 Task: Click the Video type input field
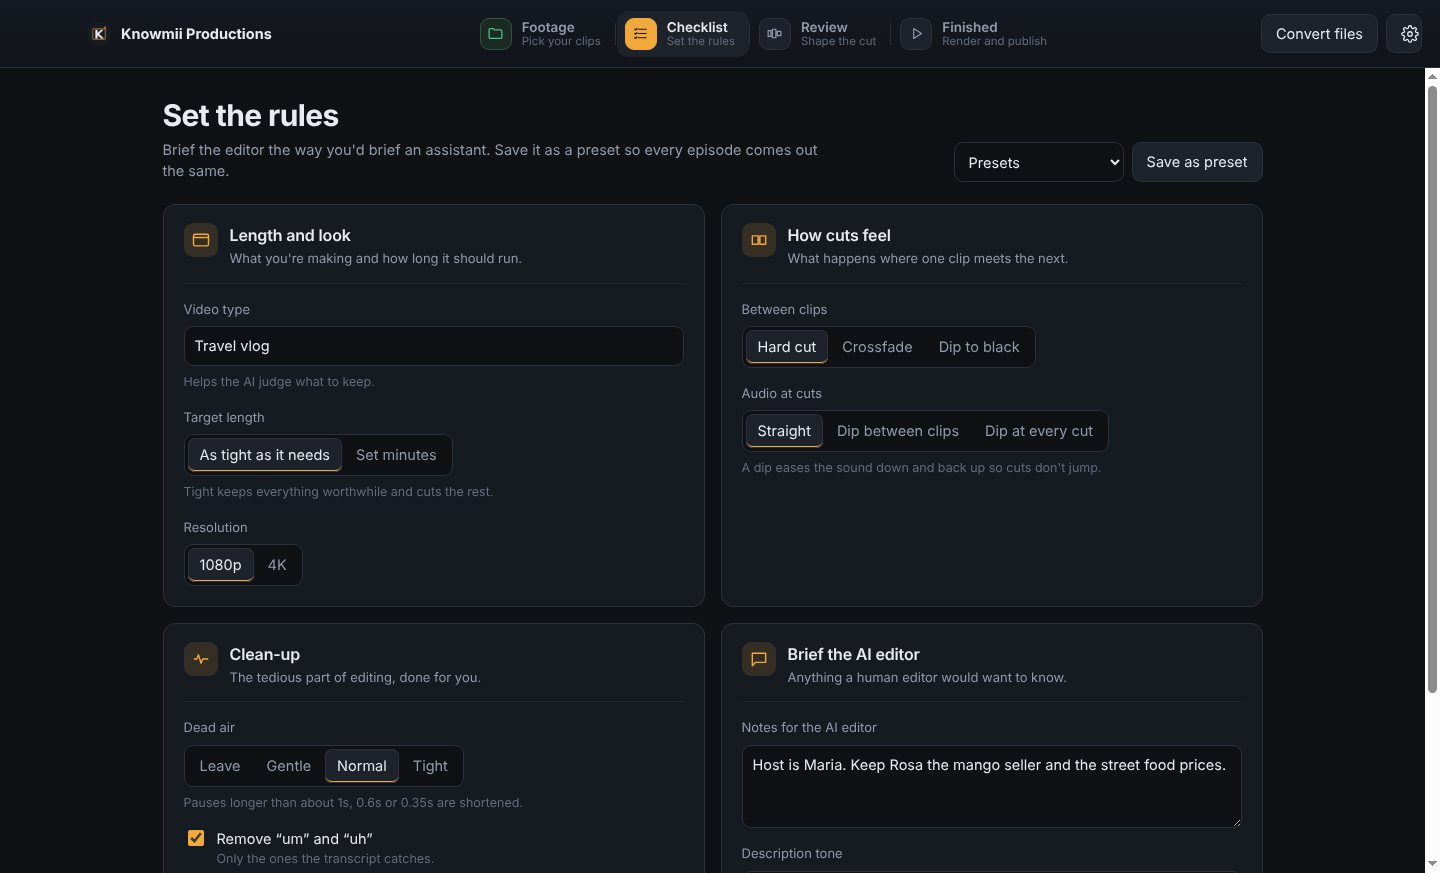[x=434, y=346]
